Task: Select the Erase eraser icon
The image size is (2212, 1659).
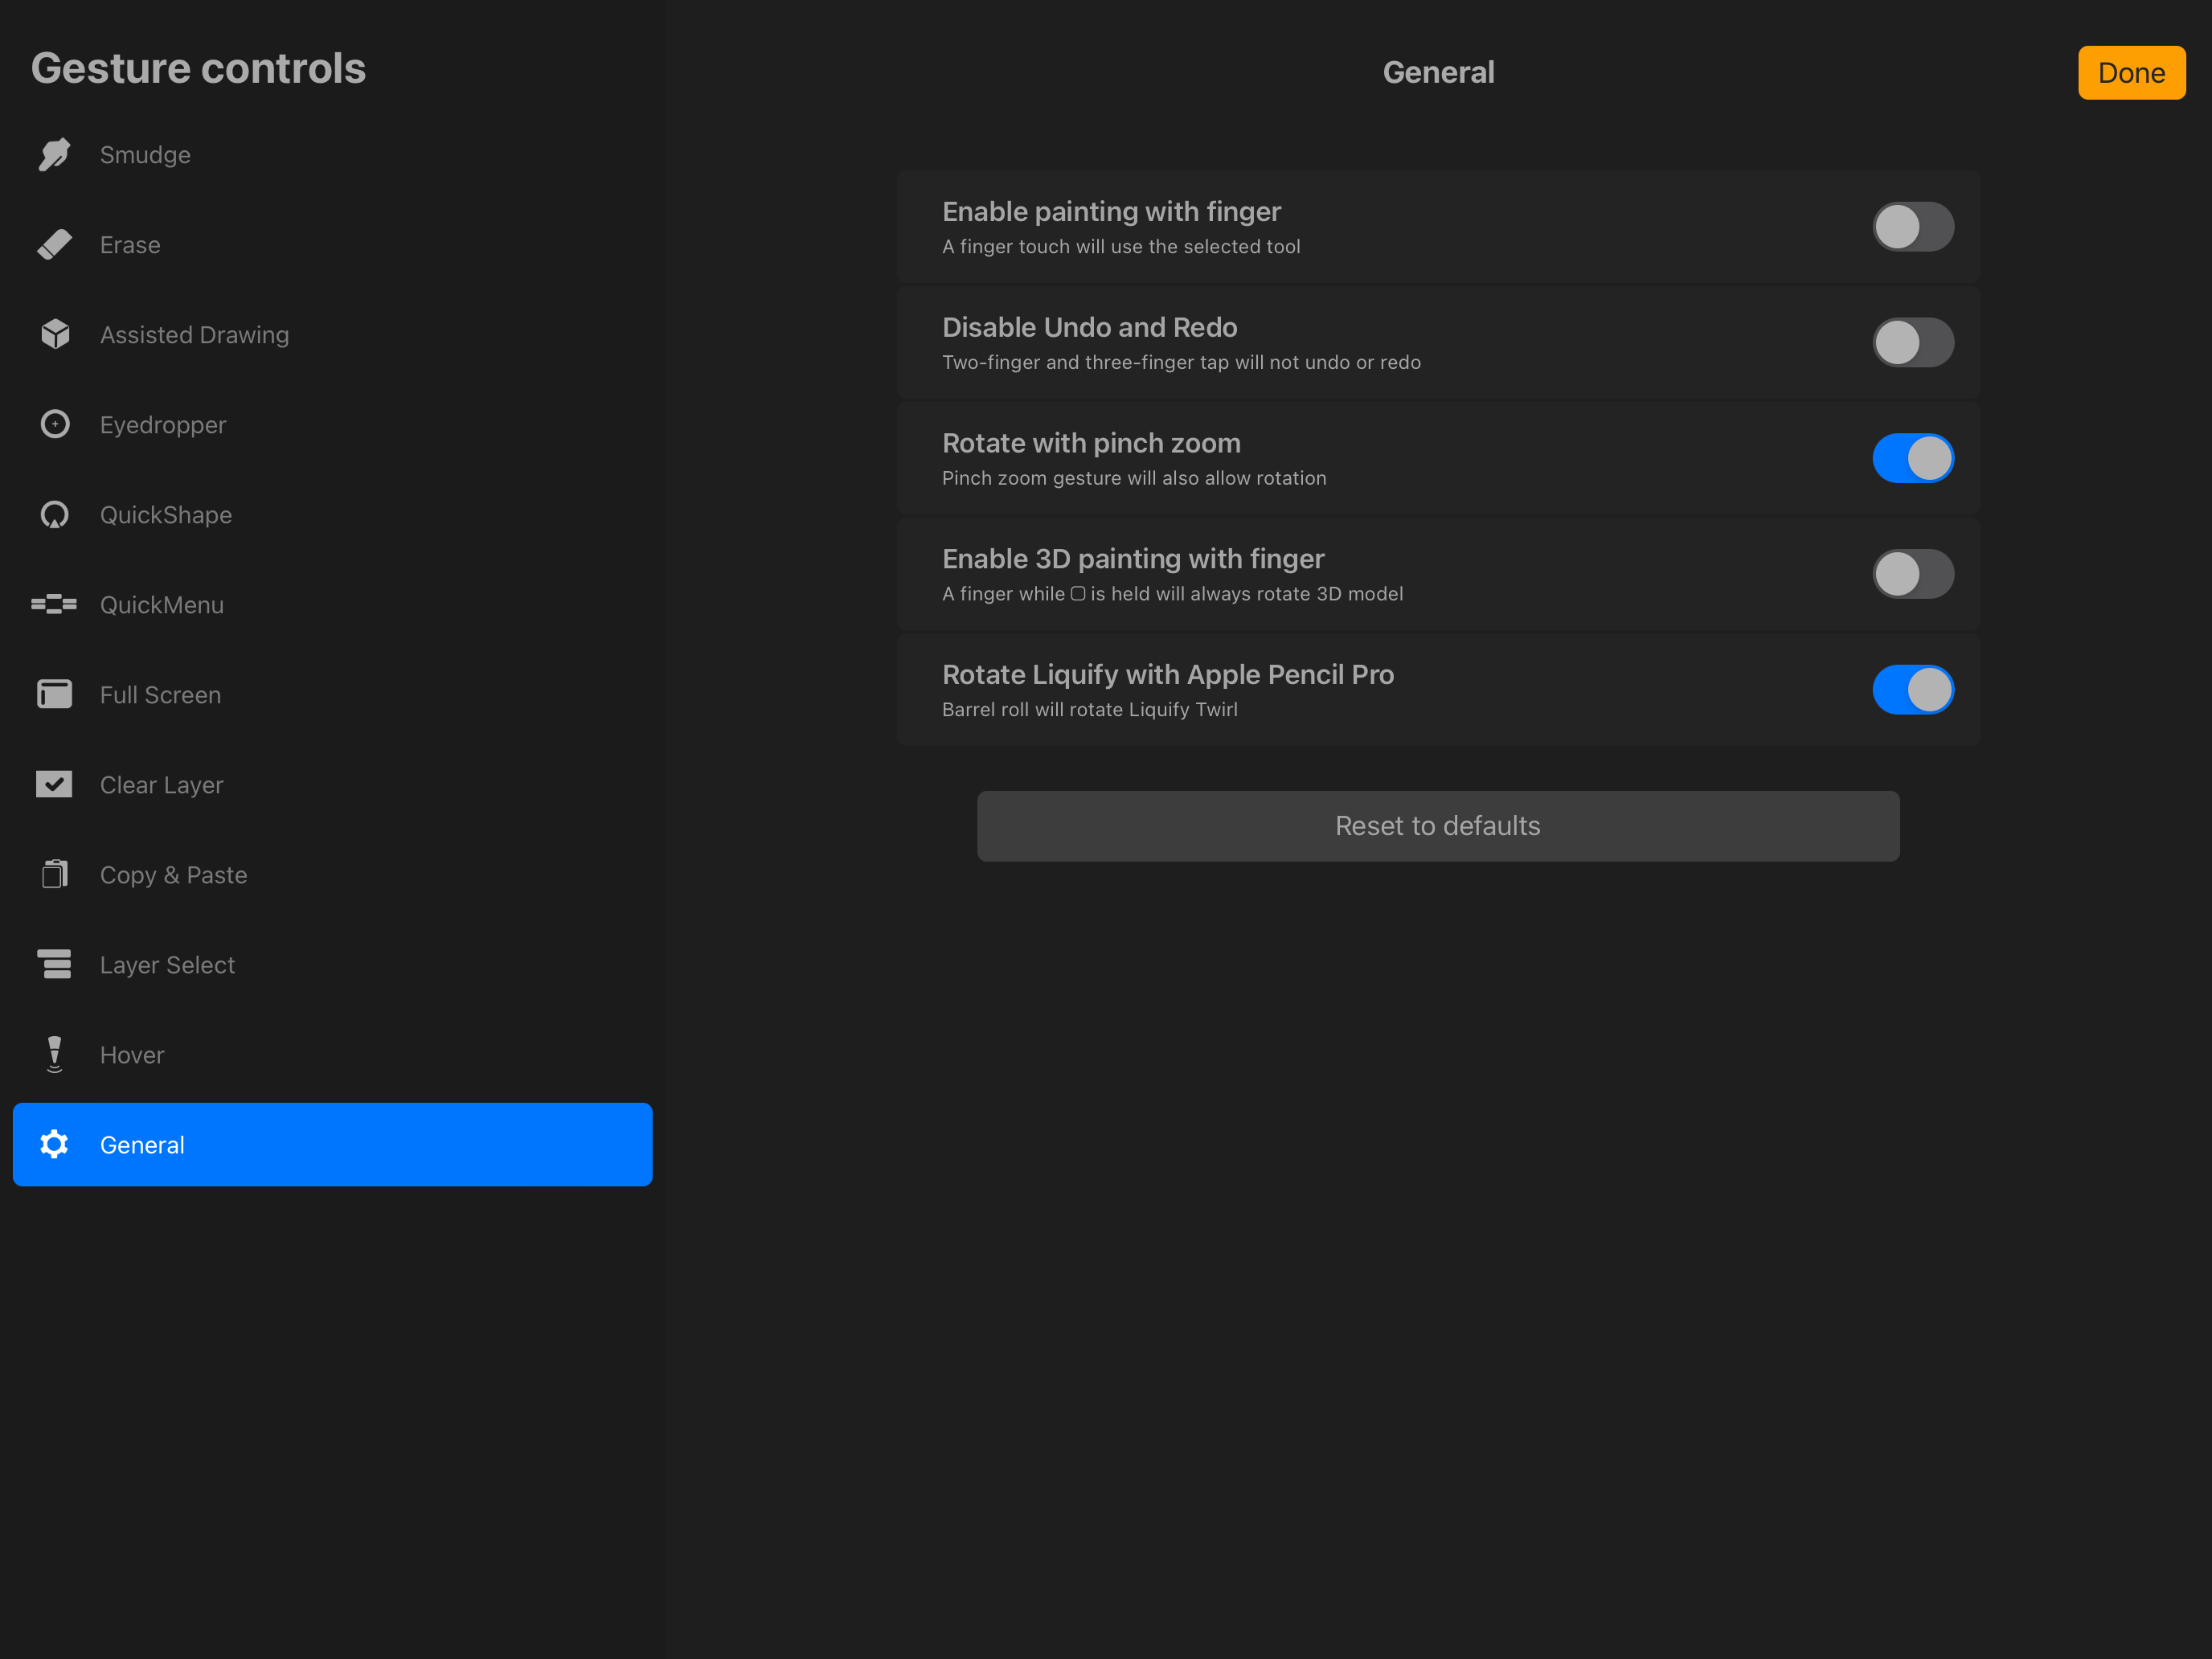Action: 54,245
